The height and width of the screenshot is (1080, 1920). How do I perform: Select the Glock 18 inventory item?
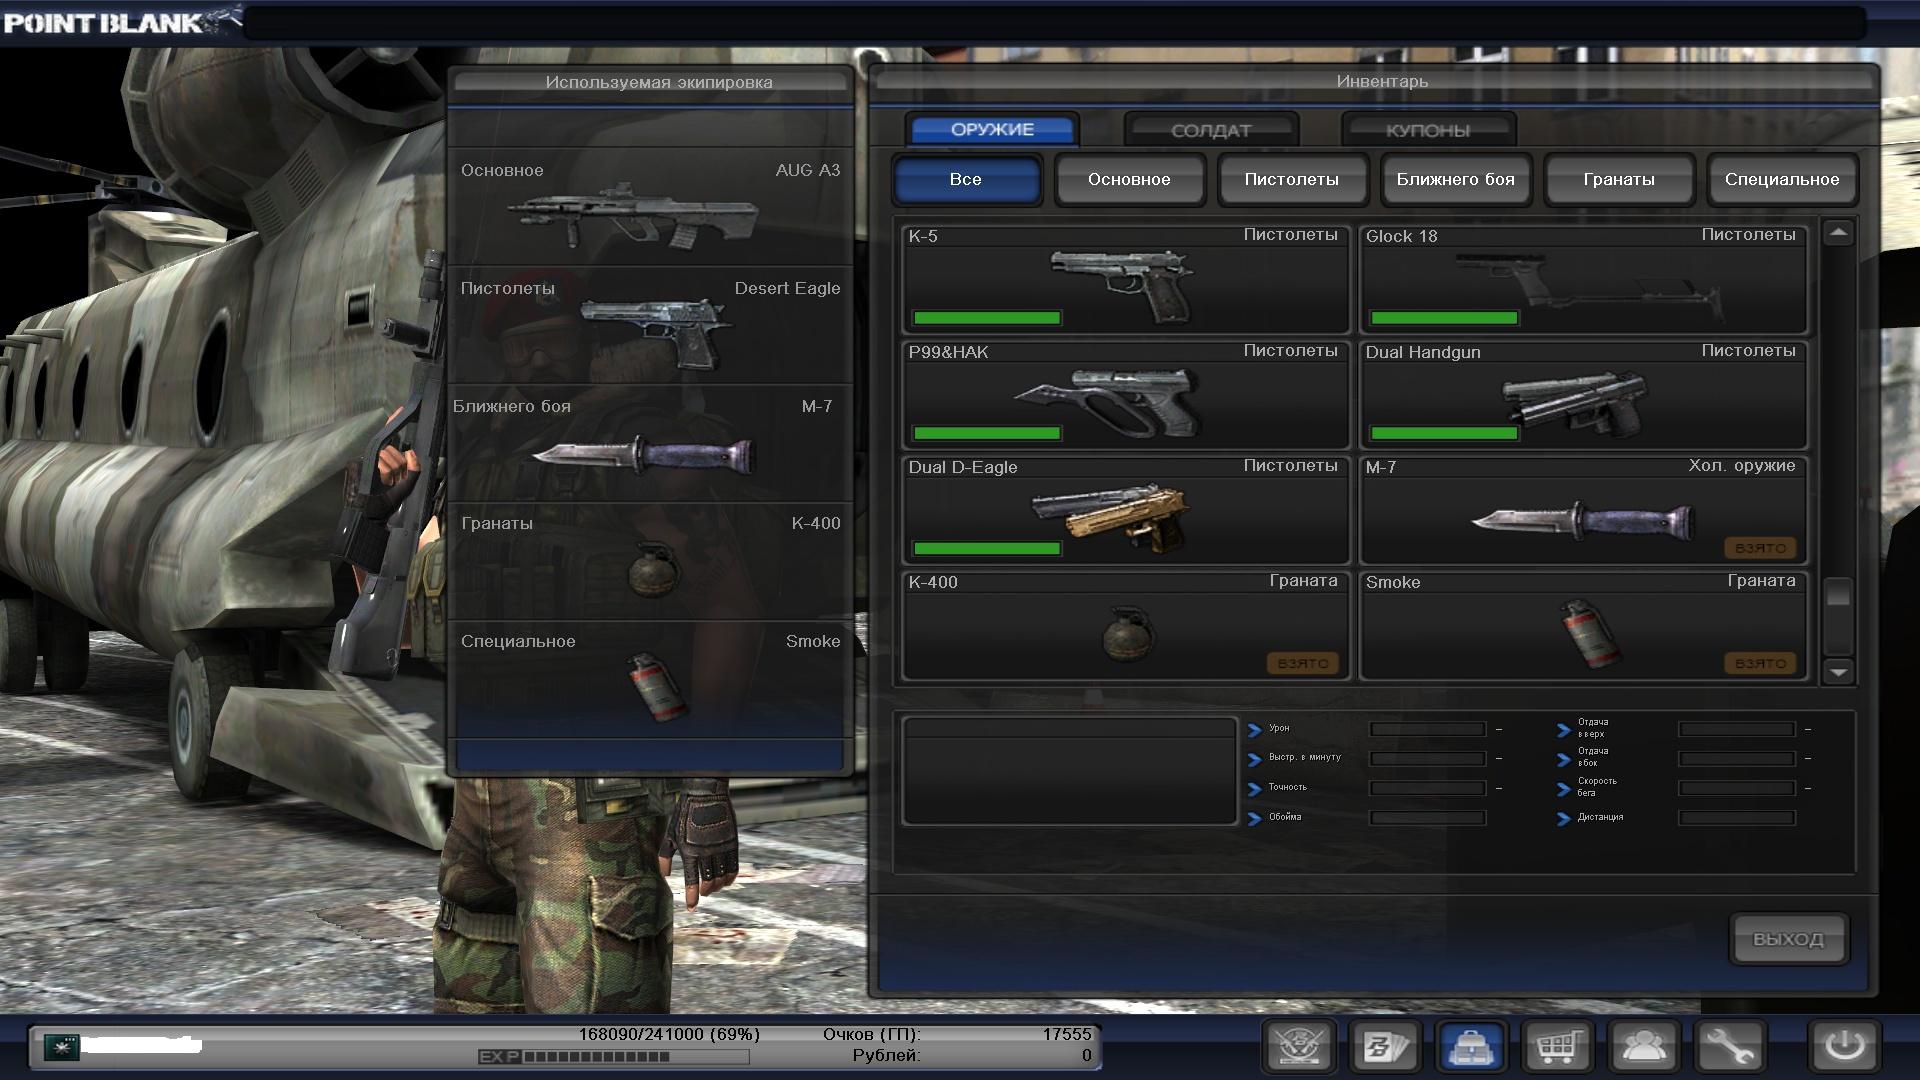coord(1583,280)
